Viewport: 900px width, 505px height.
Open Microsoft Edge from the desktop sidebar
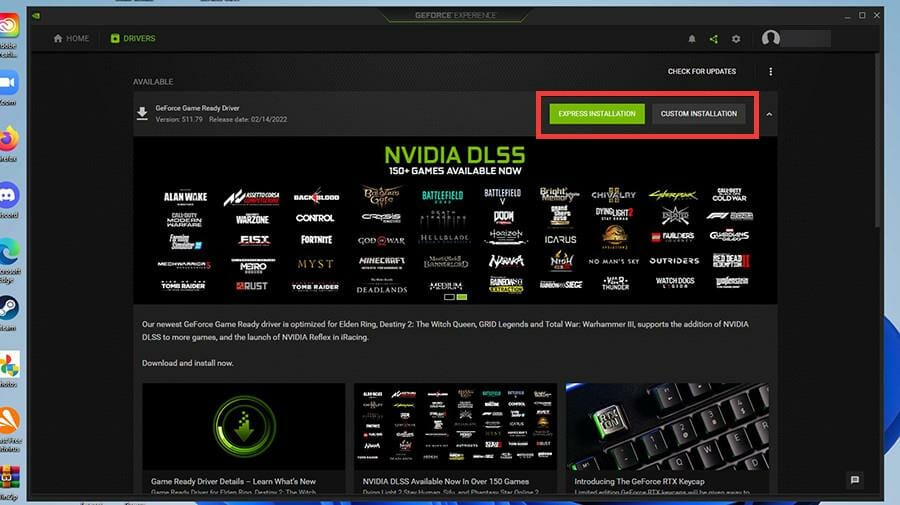(9, 251)
